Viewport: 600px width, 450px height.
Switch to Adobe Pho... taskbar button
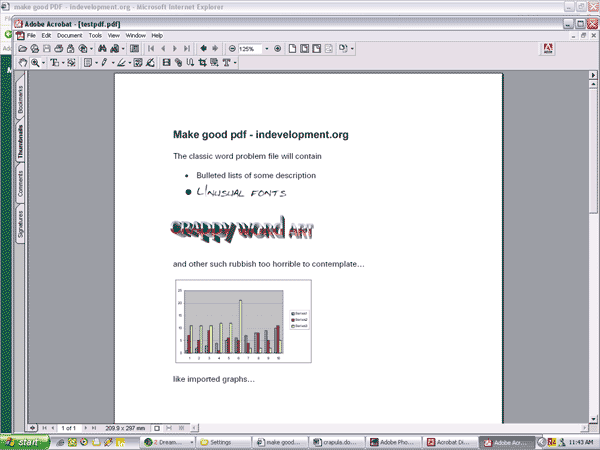click(x=394, y=442)
